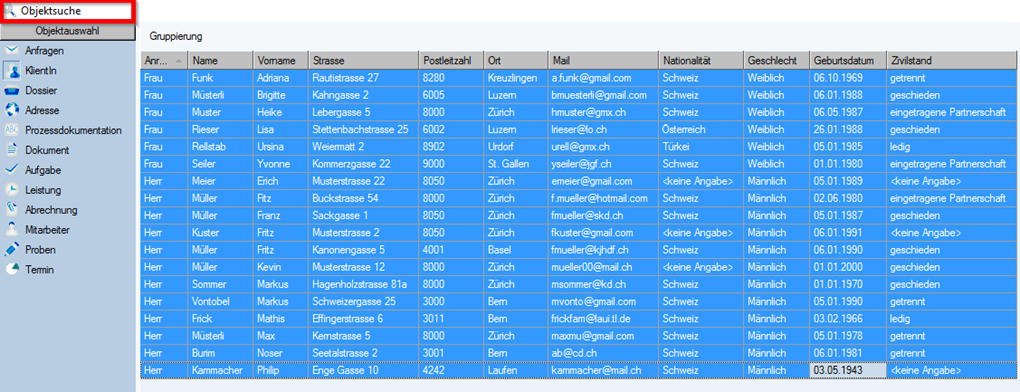Edit the Geburtsdatum field showing 03.05.1943
The width and height of the screenshot is (1020, 392).
coord(847,370)
